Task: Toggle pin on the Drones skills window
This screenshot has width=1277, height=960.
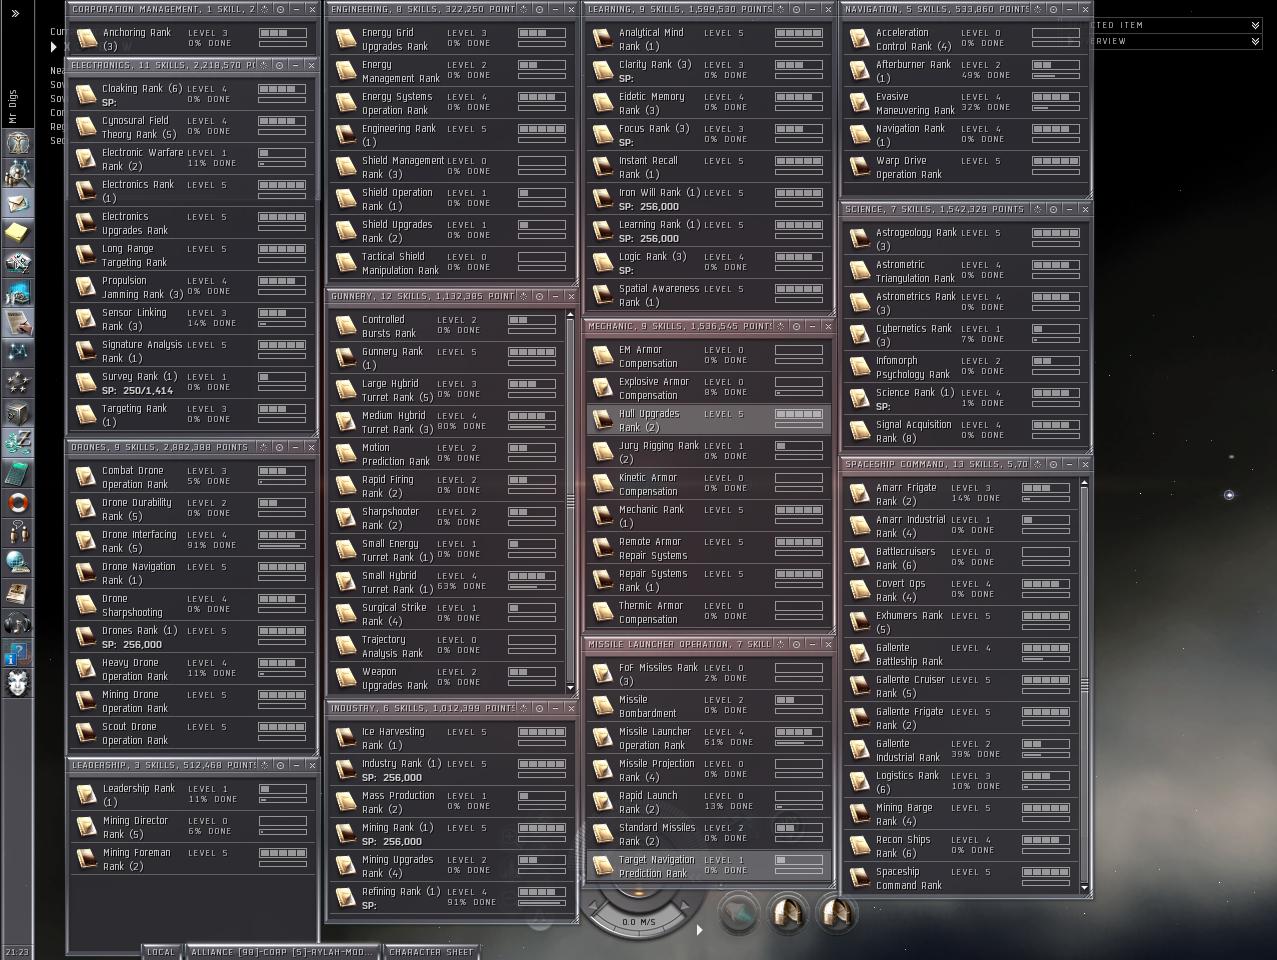Action: pos(280,447)
